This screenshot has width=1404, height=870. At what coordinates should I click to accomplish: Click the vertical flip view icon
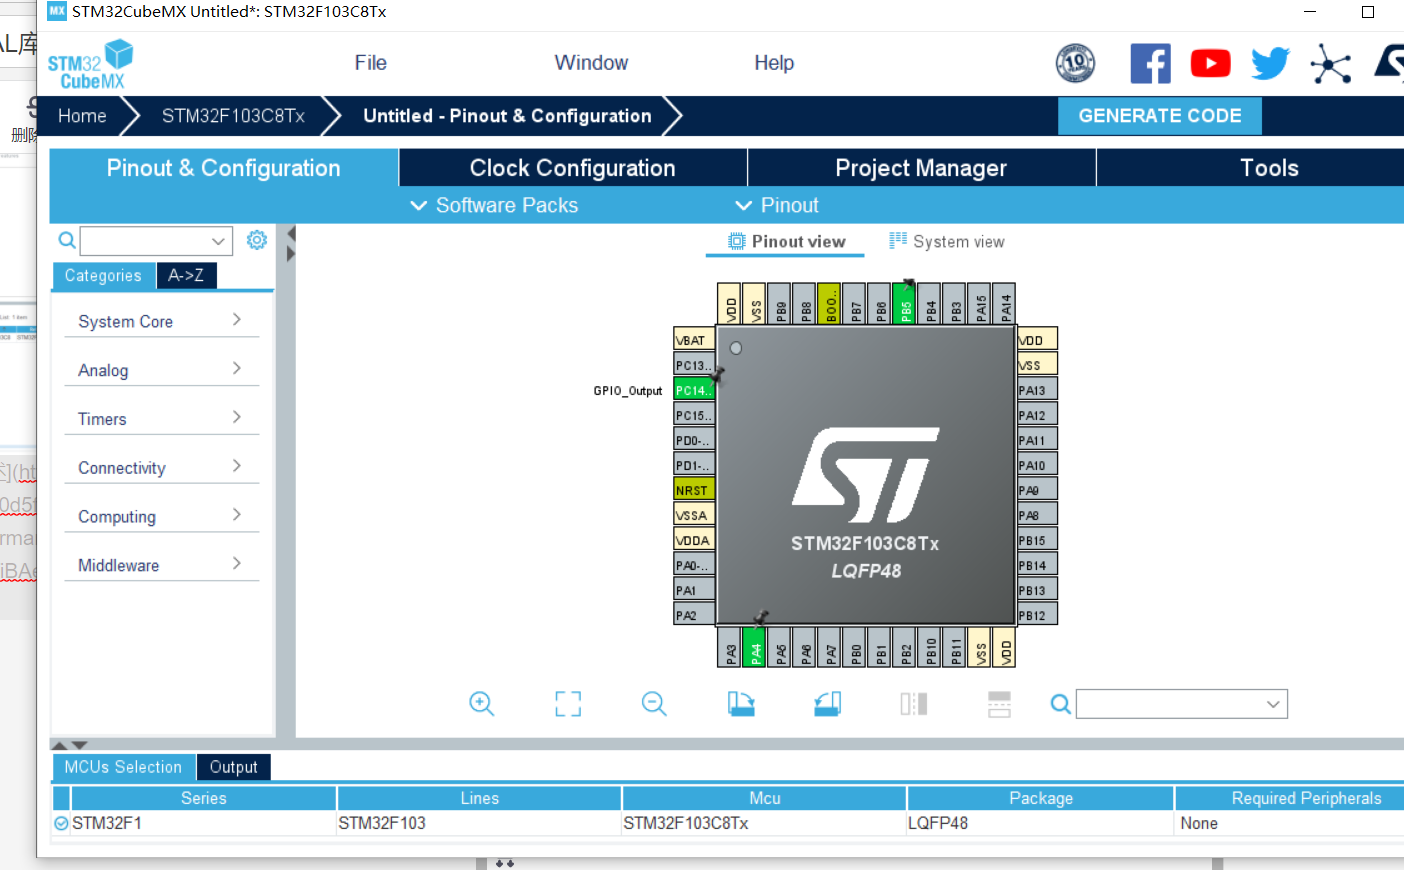(914, 704)
